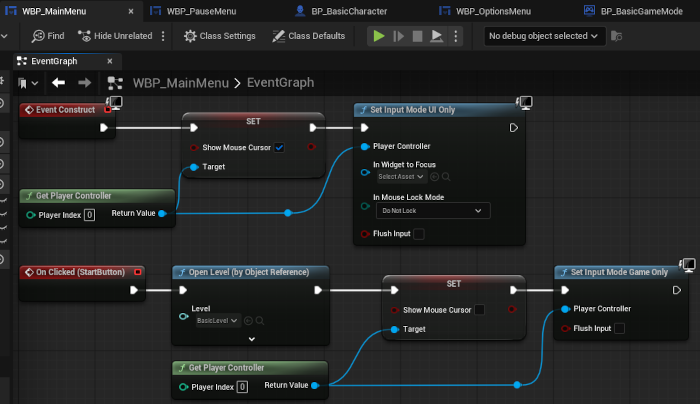Click the play options three-dot menu icon
The width and height of the screenshot is (700, 404).
(457, 36)
